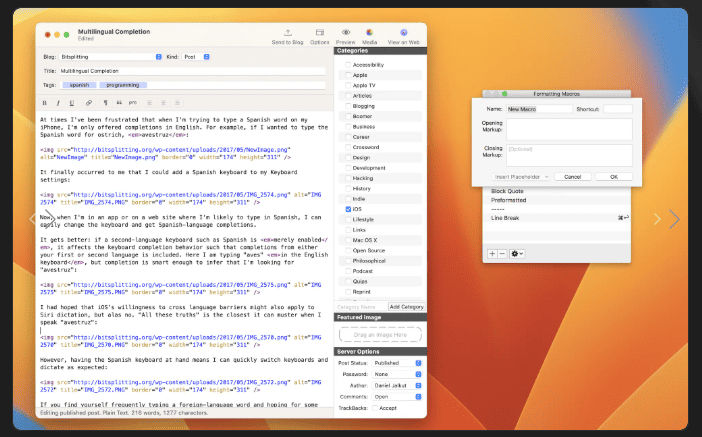This screenshot has height=437, width=702.
Task: Enable the TrackBacks Accept checkbox
Action: tap(375, 408)
